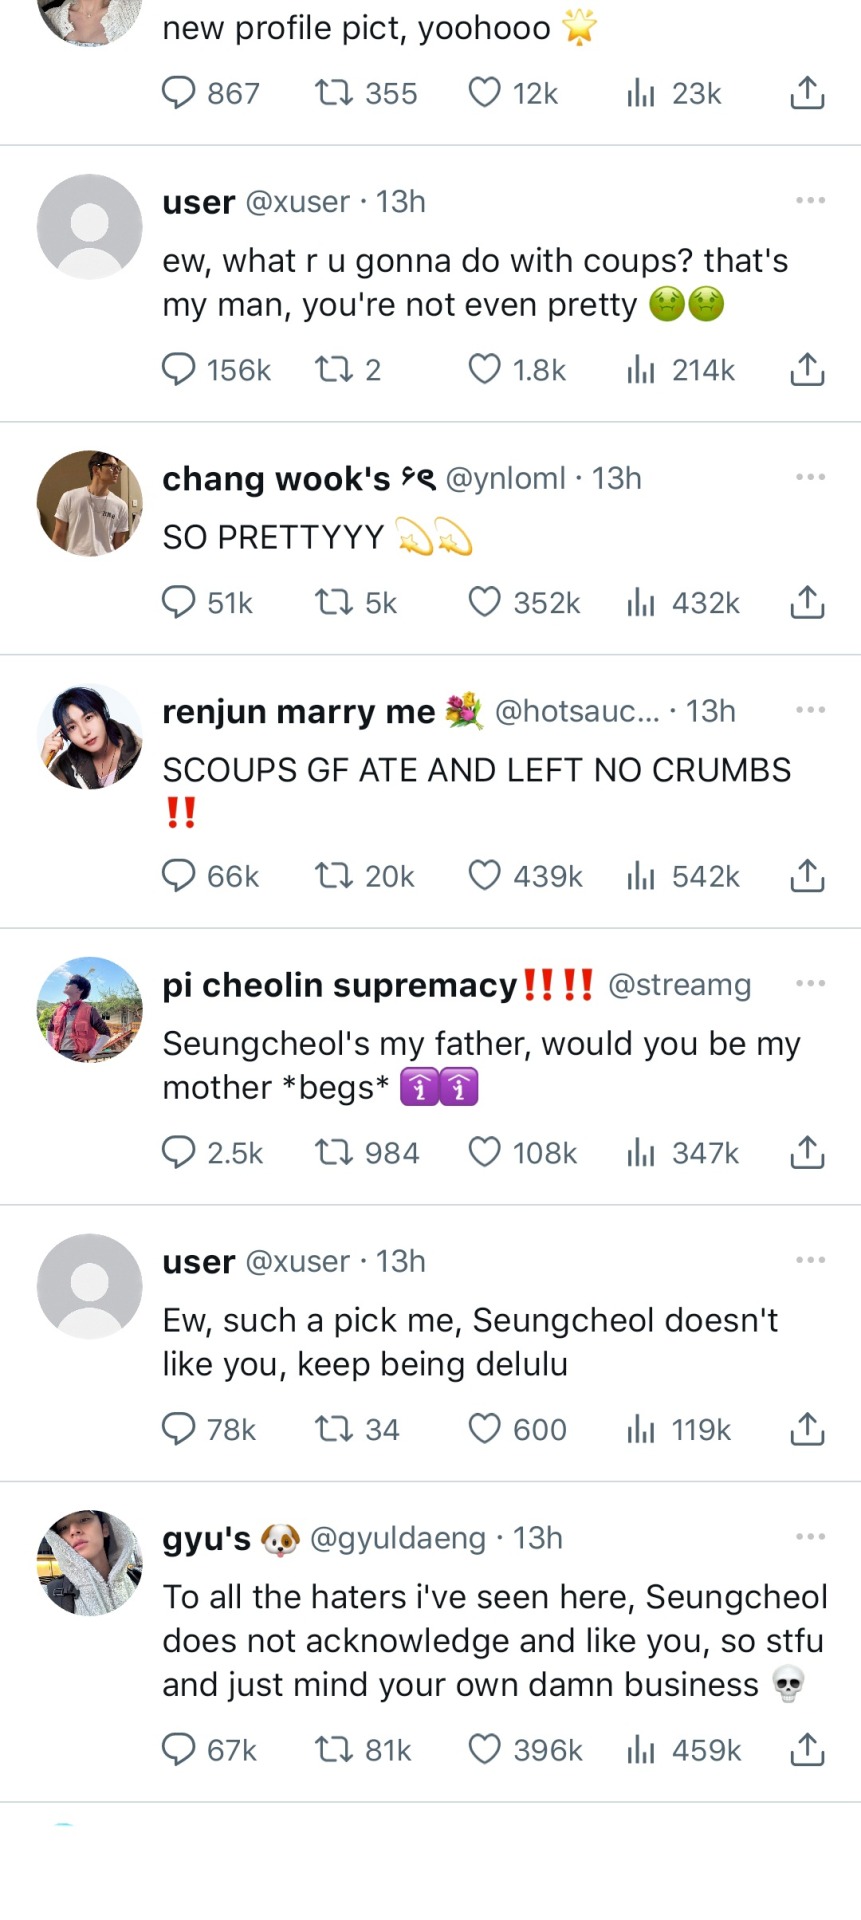Share renjun marry me's tweet
This screenshot has height=1920, width=861.
[807, 875]
